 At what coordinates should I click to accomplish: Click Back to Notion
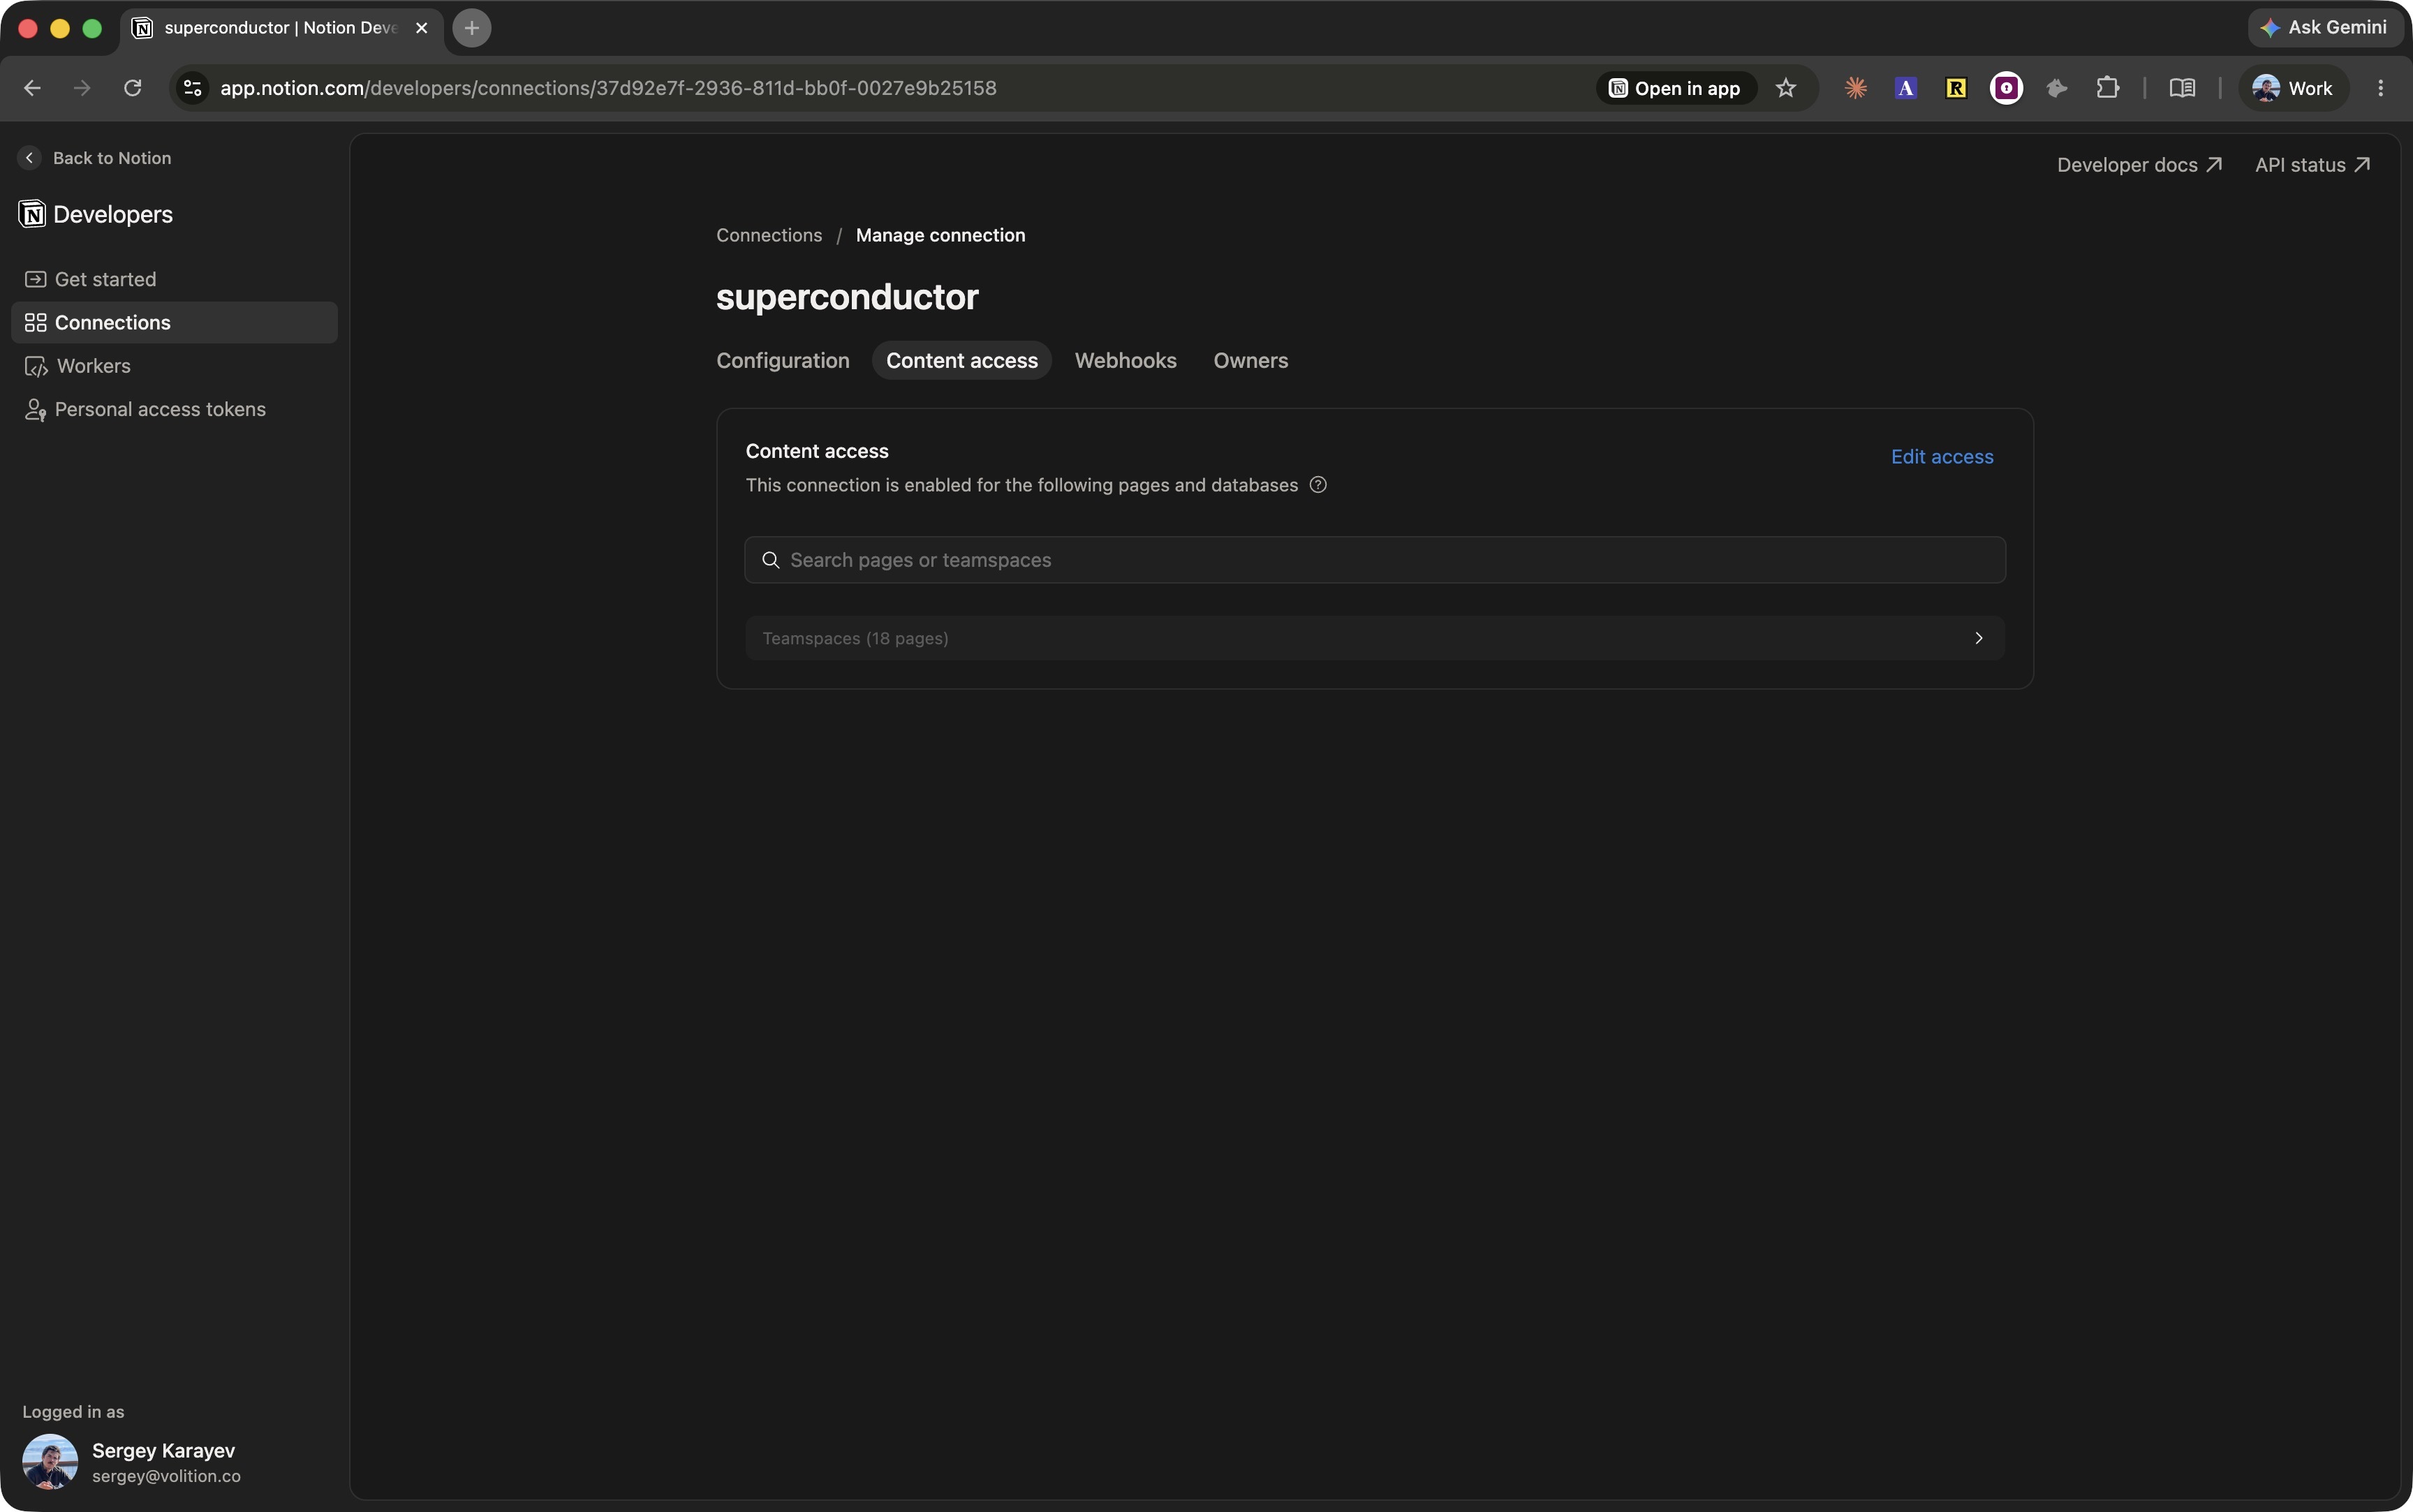(96, 158)
